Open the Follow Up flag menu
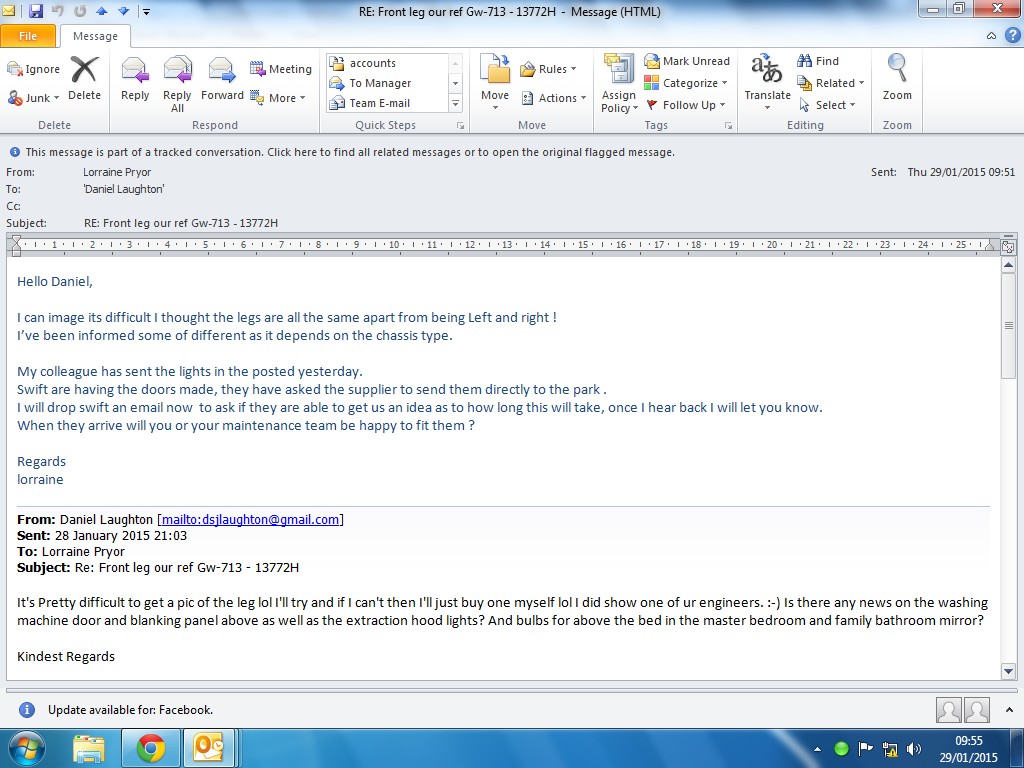 (685, 105)
